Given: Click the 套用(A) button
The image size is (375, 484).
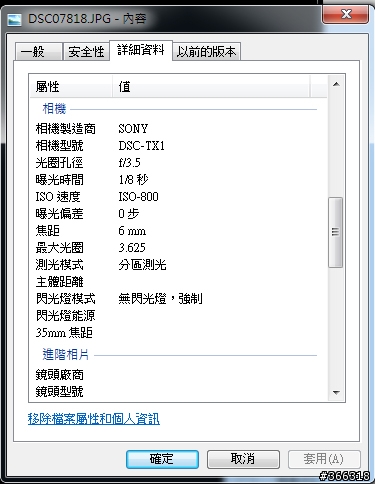Looking at the screenshot, I should [324, 459].
